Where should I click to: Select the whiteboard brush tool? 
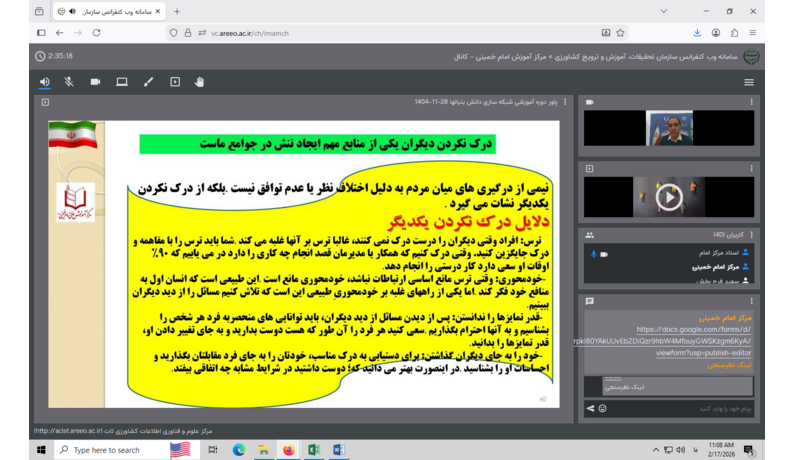click(x=148, y=82)
